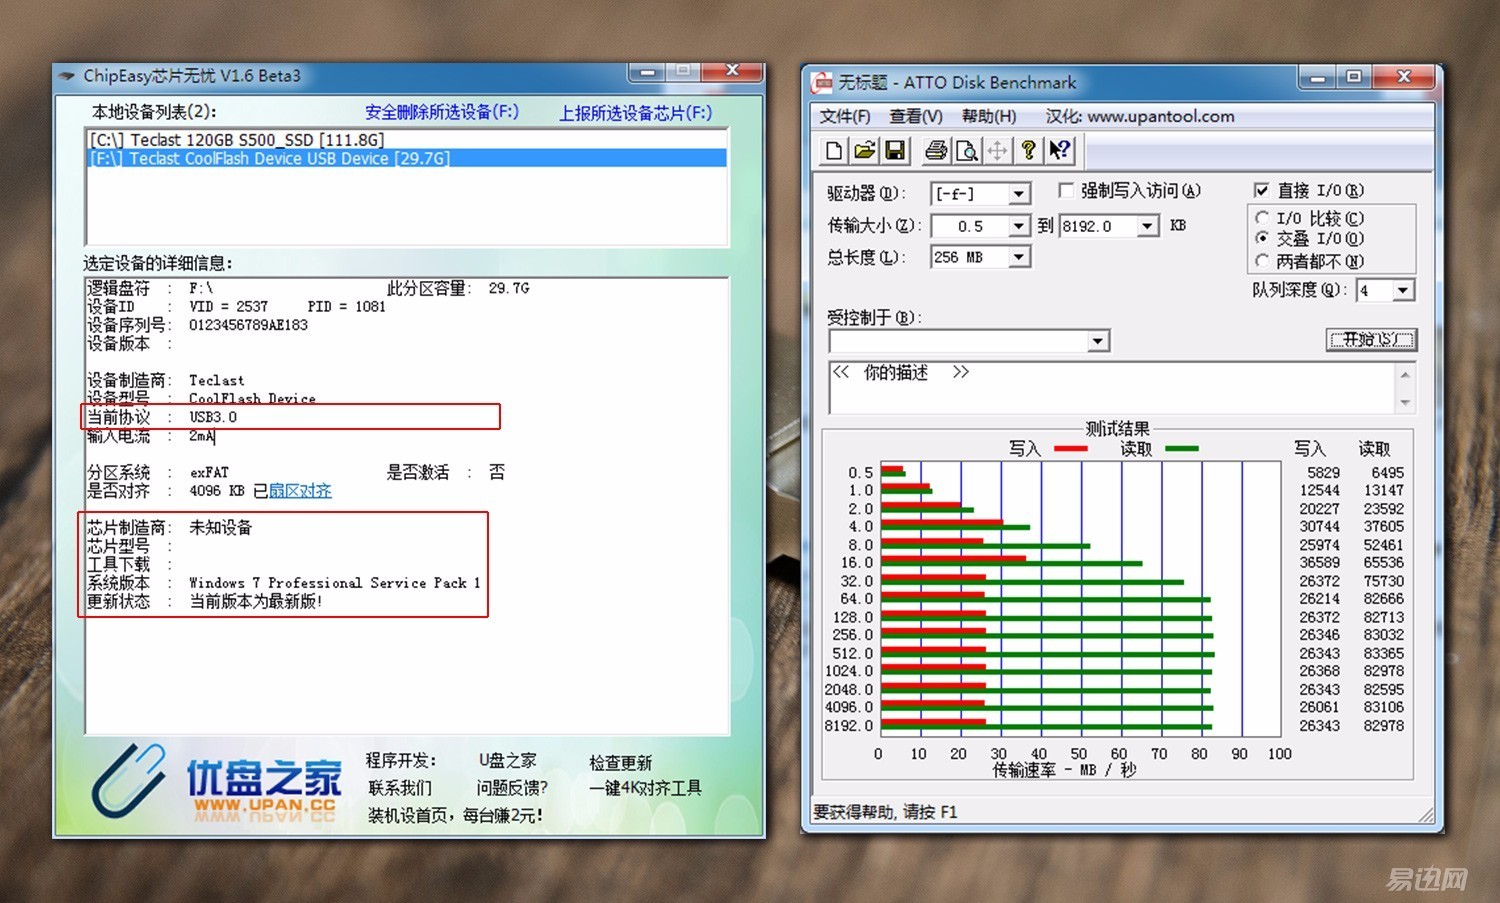Print the benchmark results
The width and height of the screenshot is (1500, 903).
pyautogui.click(x=934, y=149)
